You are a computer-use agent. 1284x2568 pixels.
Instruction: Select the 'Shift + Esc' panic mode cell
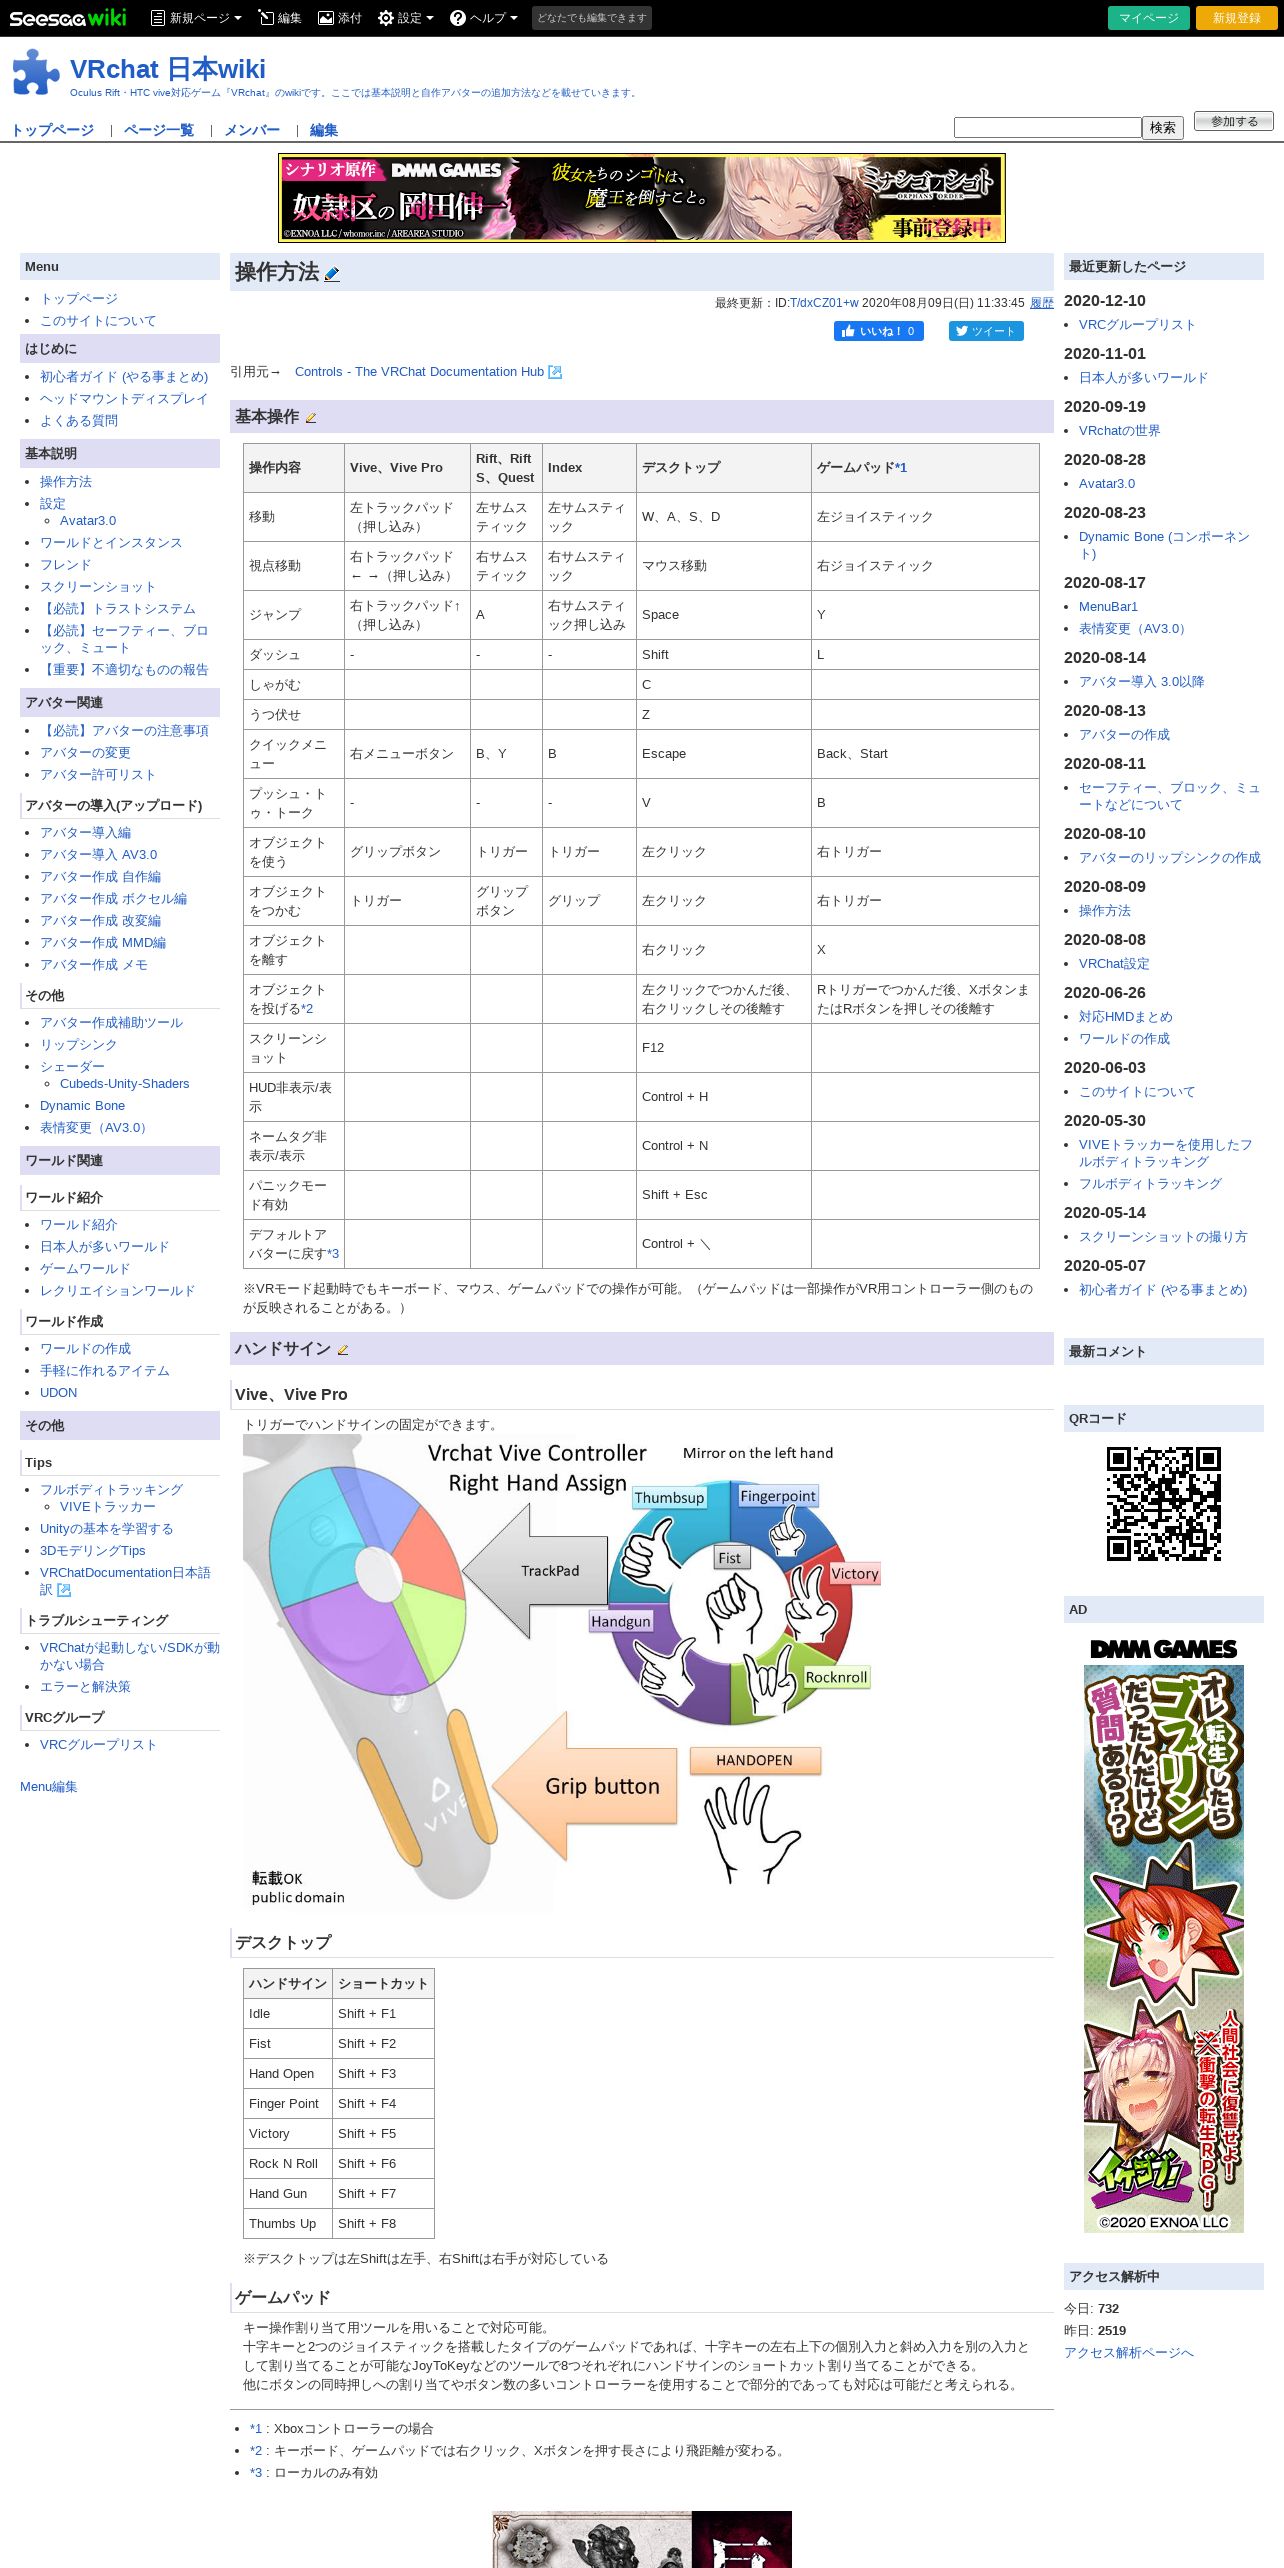724,1195
